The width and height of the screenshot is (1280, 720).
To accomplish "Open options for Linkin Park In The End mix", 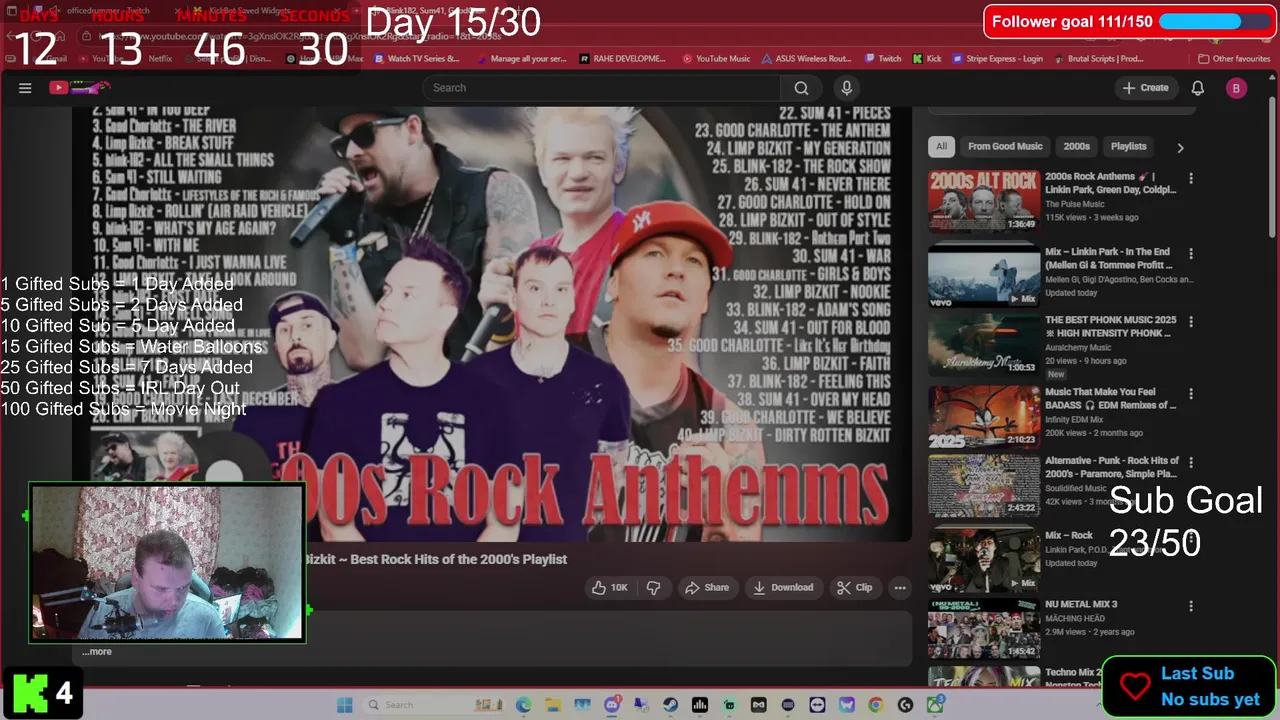I will [1190, 254].
